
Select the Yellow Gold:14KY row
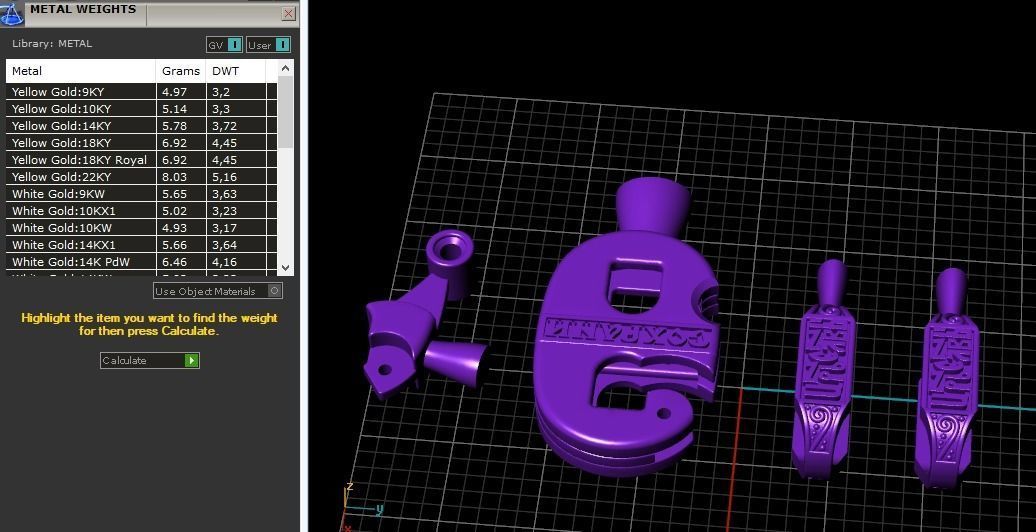(x=141, y=126)
